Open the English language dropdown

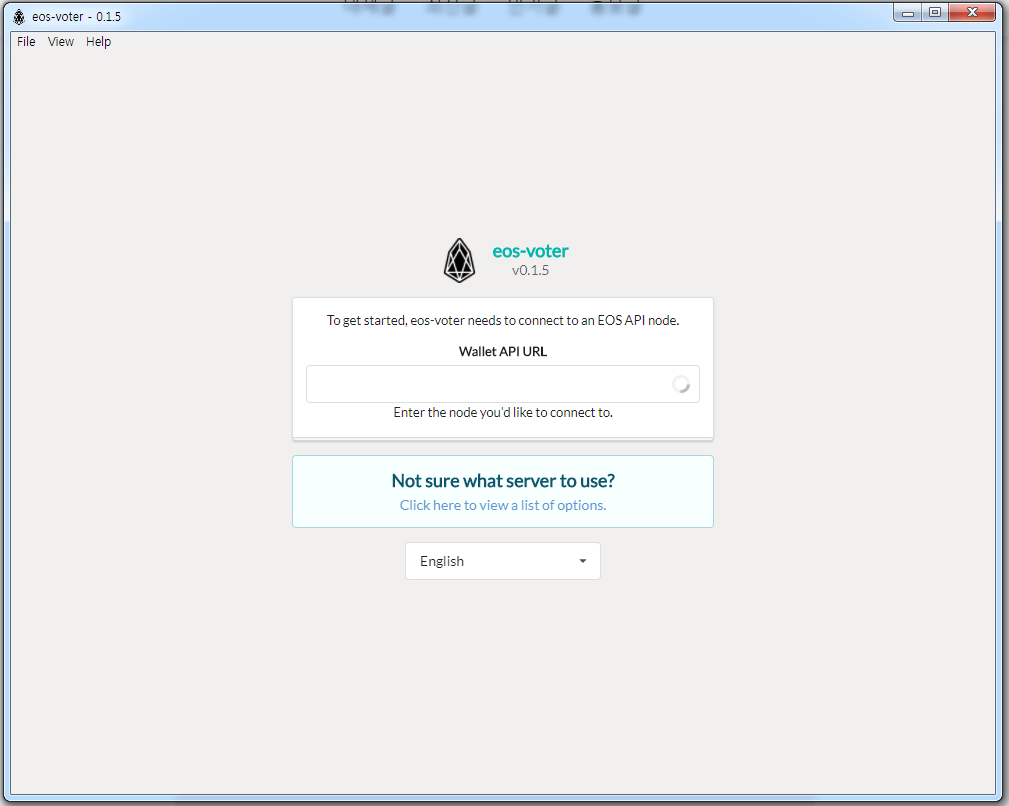(503, 561)
